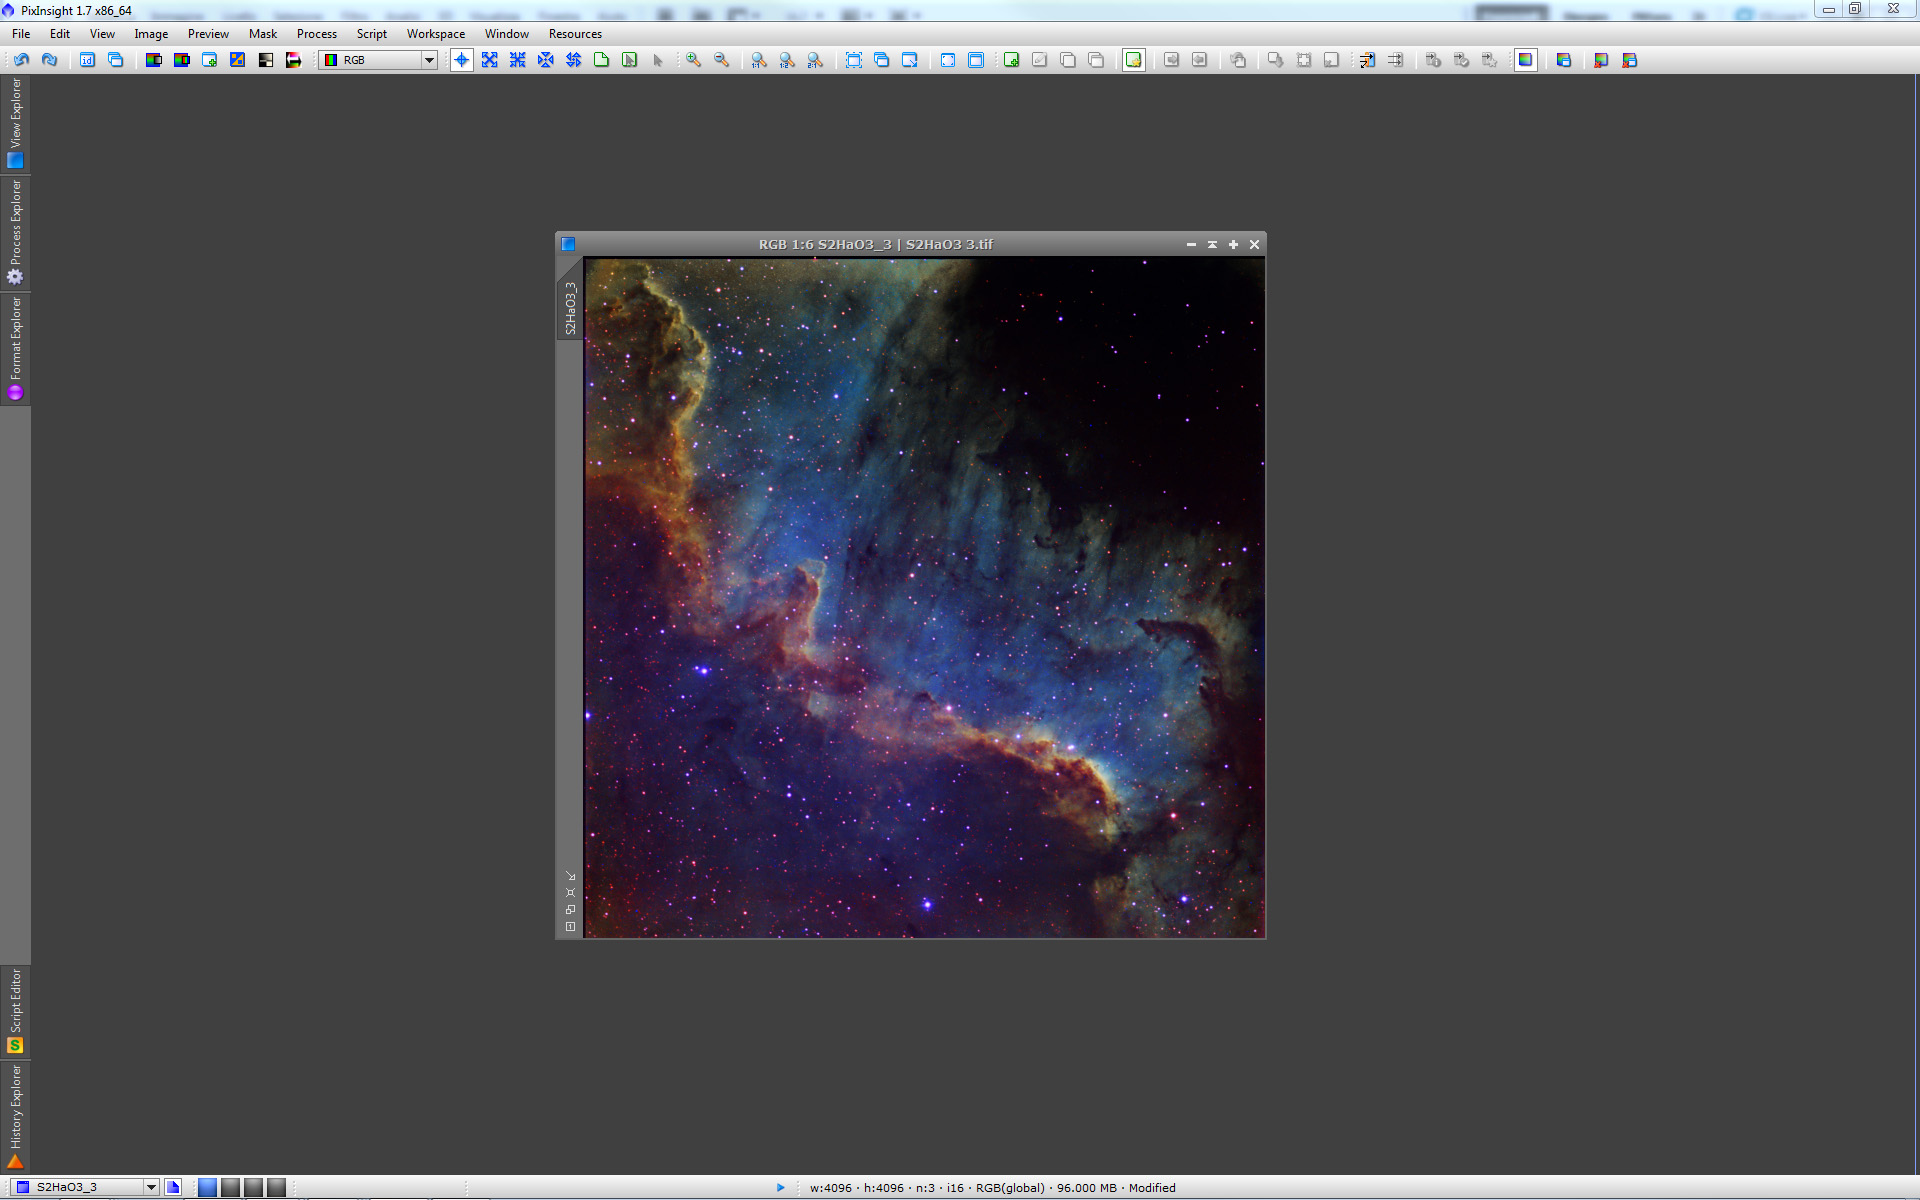This screenshot has height=1200, width=1920.
Task: Click the Zoom Out magnifier icon
Action: 721,60
